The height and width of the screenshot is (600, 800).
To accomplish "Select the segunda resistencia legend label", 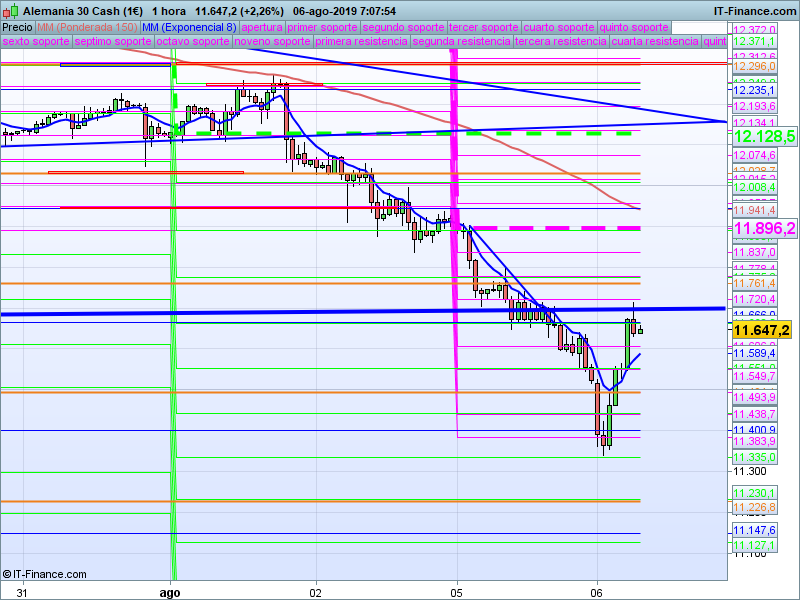I will click(x=461, y=41).
